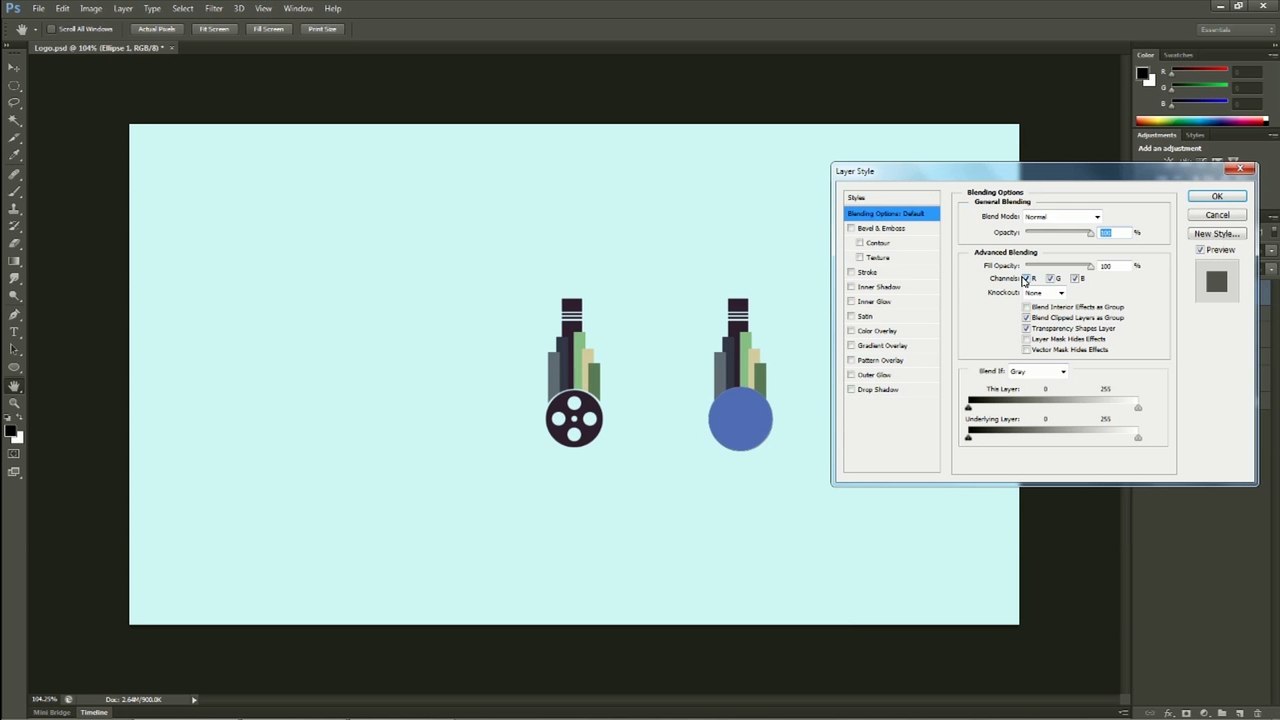Viewport: 1280px width, 720px height.
Task: Open the Blend Mode dropdown
Action: pos(1062,217)
